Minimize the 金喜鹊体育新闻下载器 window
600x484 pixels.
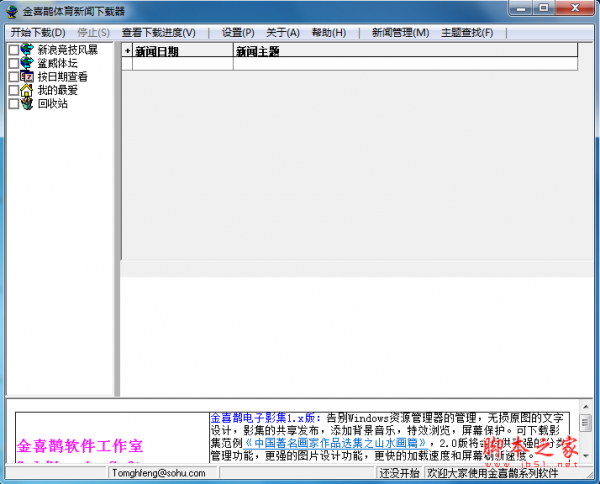pos(521,8)
